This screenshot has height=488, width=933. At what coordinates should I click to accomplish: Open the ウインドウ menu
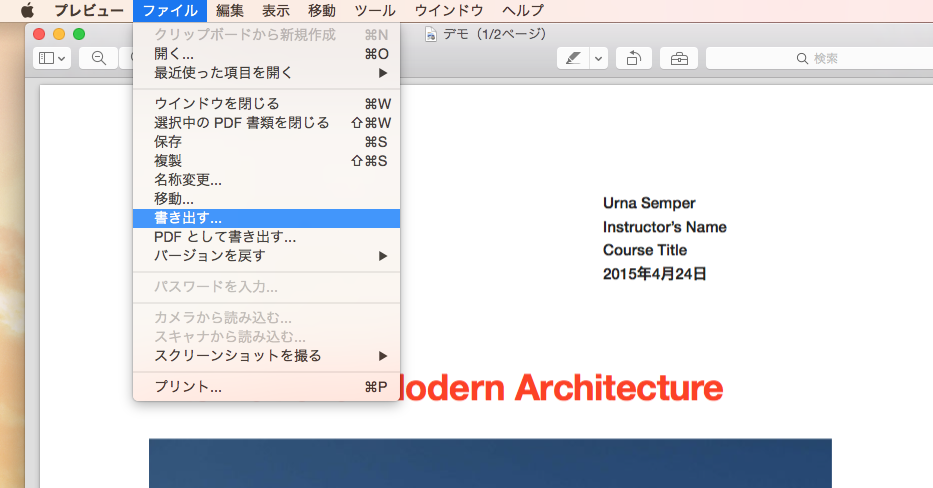click(x=449, y=11)
